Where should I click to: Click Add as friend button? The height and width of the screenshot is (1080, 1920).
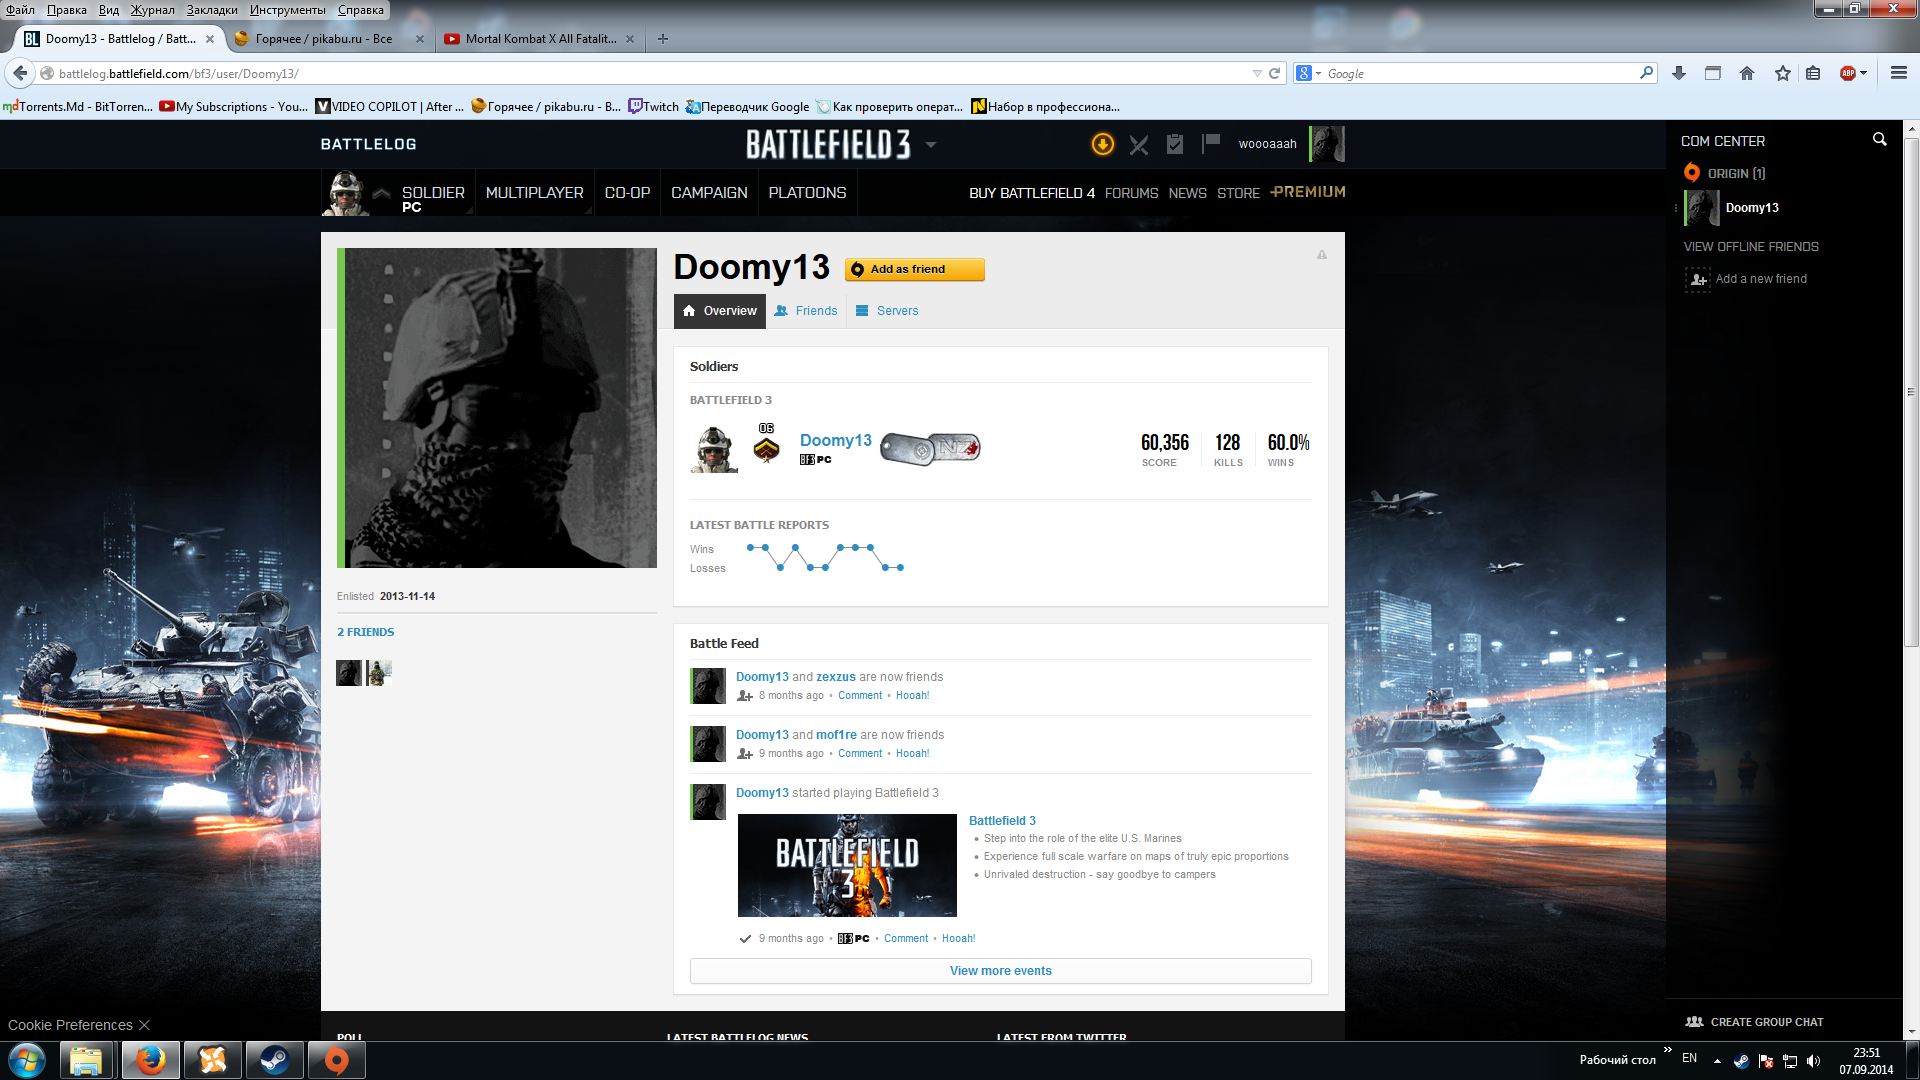click(914, 270)
